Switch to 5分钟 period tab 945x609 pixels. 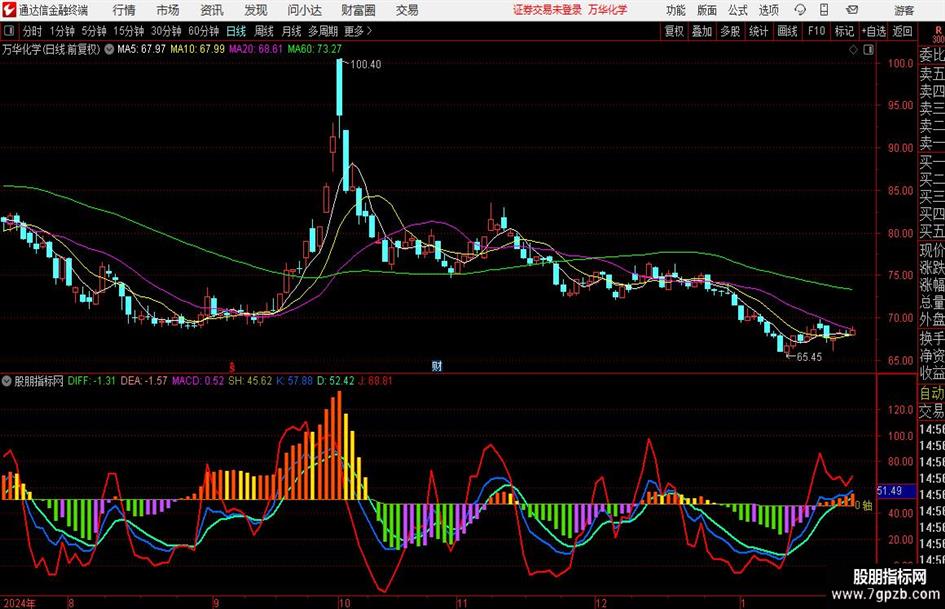click(94, 31)
